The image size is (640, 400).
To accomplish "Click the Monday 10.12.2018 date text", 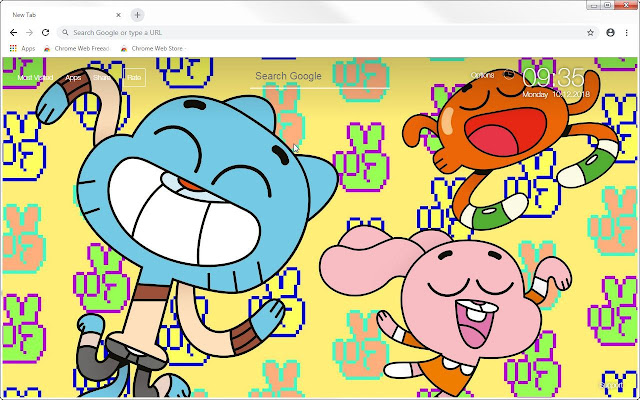I will tap(556, 94).
